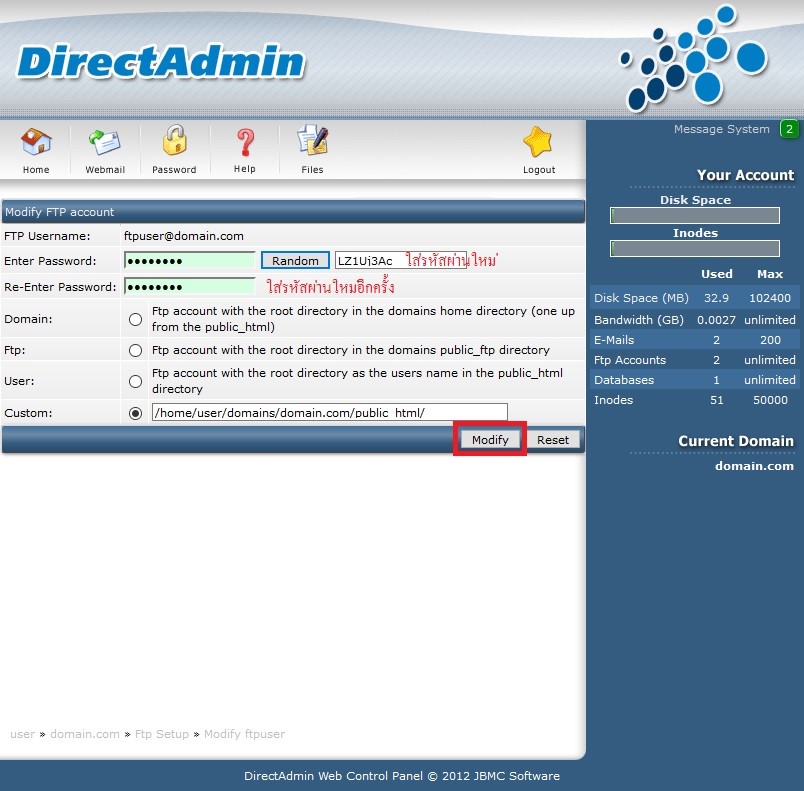Click the Home label in toolbar
Screen dimensions: 804x791
tap(36, 170)
